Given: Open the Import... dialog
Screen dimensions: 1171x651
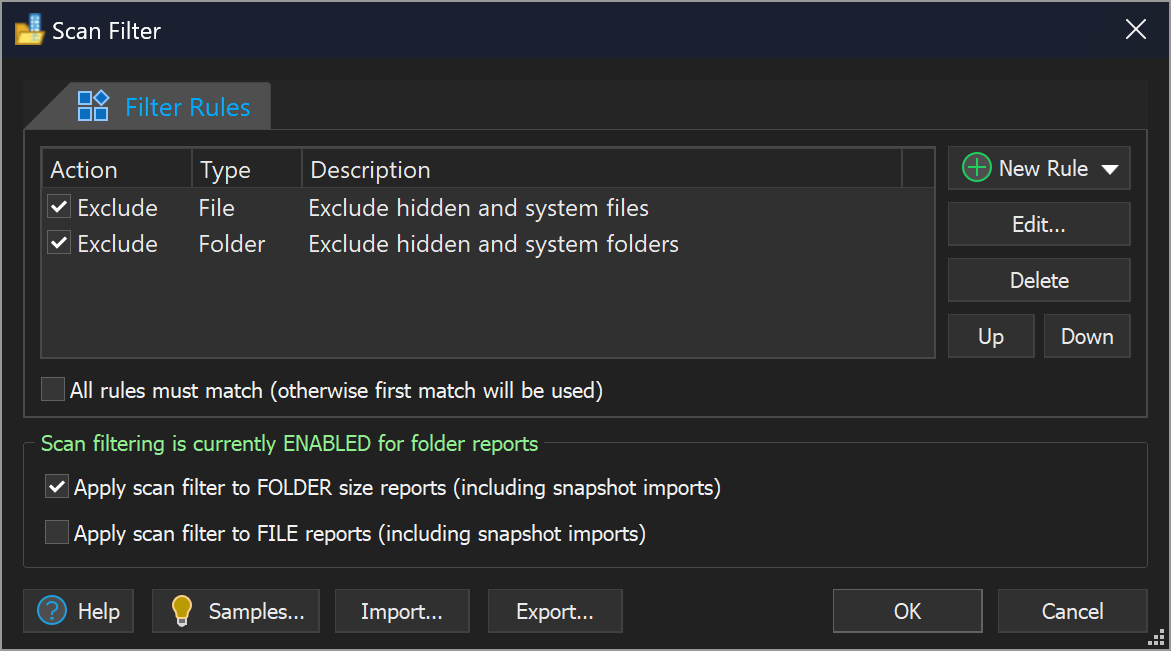Looking at the screenshot, I should click(402, 611).
